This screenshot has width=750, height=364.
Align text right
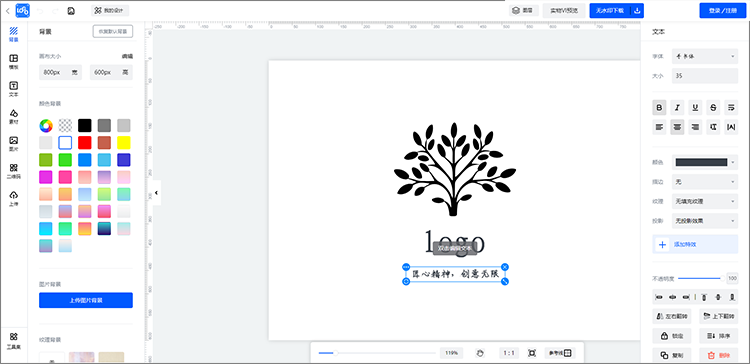[695, 127]
